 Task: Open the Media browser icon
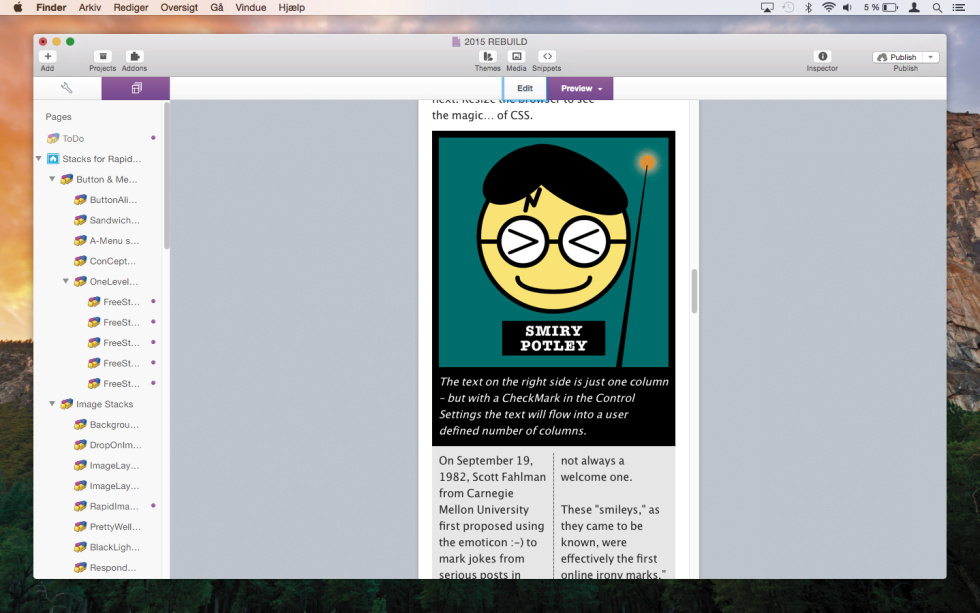[516, 56]
